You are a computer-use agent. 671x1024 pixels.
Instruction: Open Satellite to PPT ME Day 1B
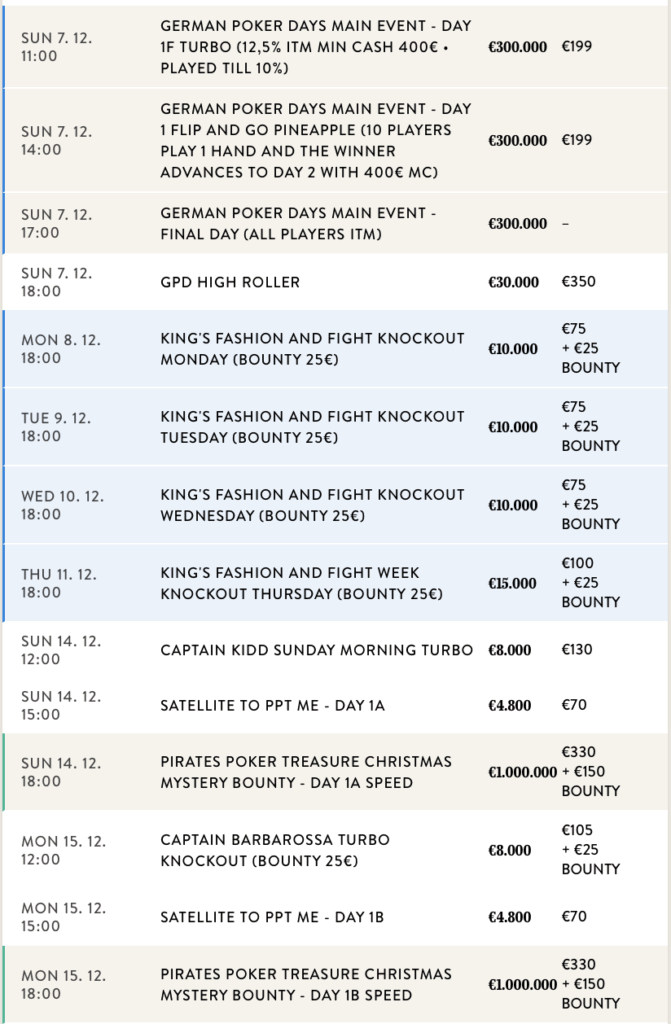pyautogui.click(x=272, y=916)
